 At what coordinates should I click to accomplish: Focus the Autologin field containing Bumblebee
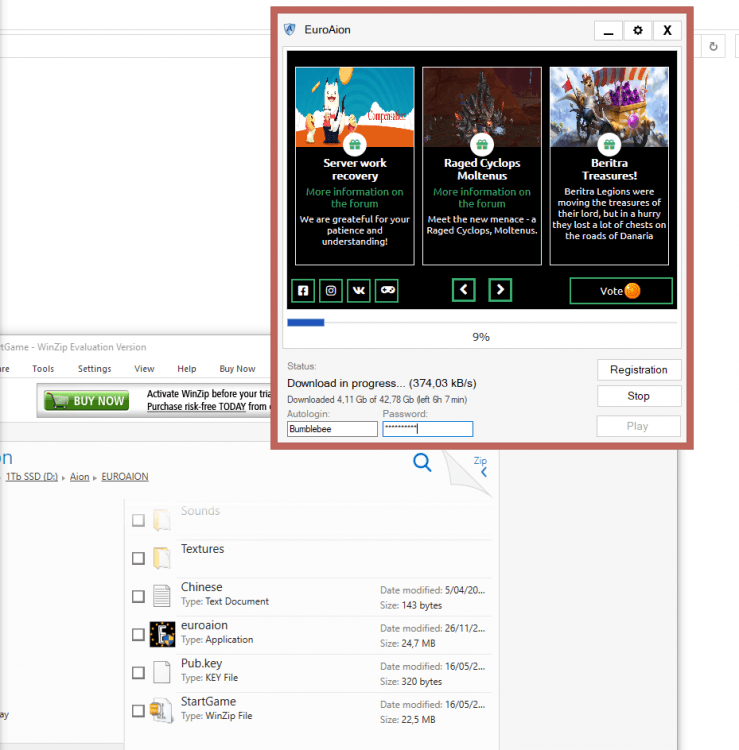click(x=332, y=429)
